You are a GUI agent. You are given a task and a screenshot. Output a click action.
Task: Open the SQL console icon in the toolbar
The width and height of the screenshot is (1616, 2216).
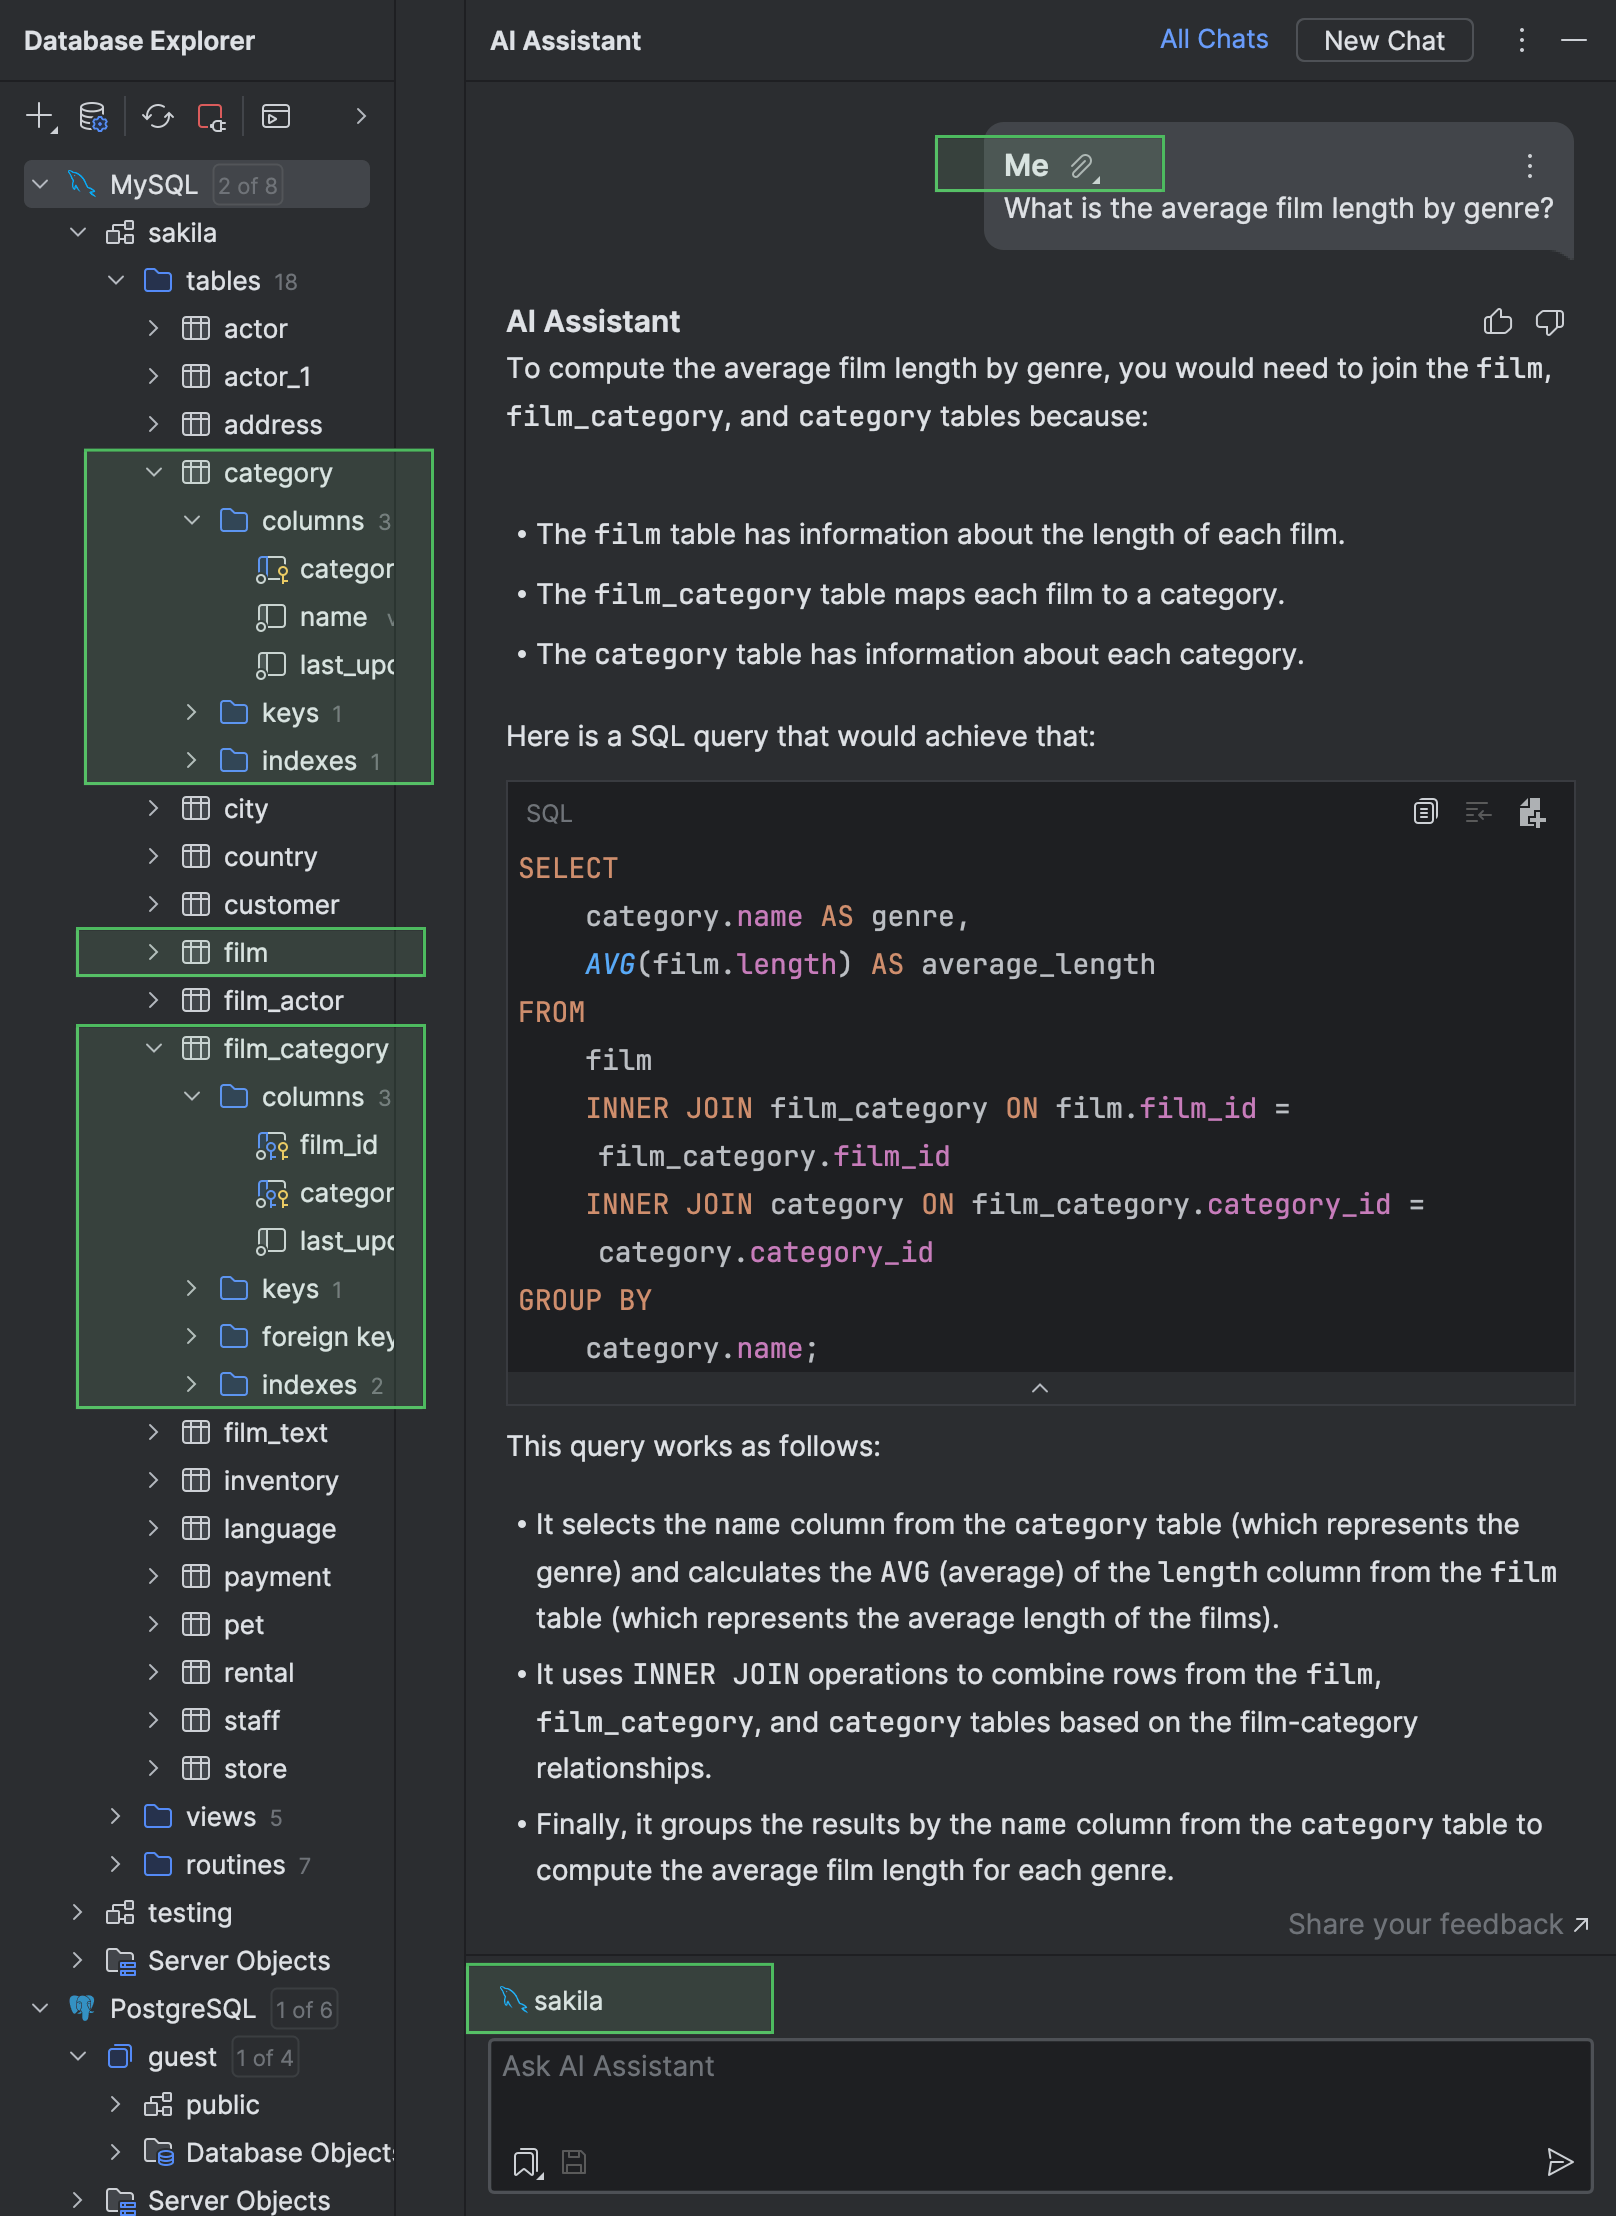[275, 116]
